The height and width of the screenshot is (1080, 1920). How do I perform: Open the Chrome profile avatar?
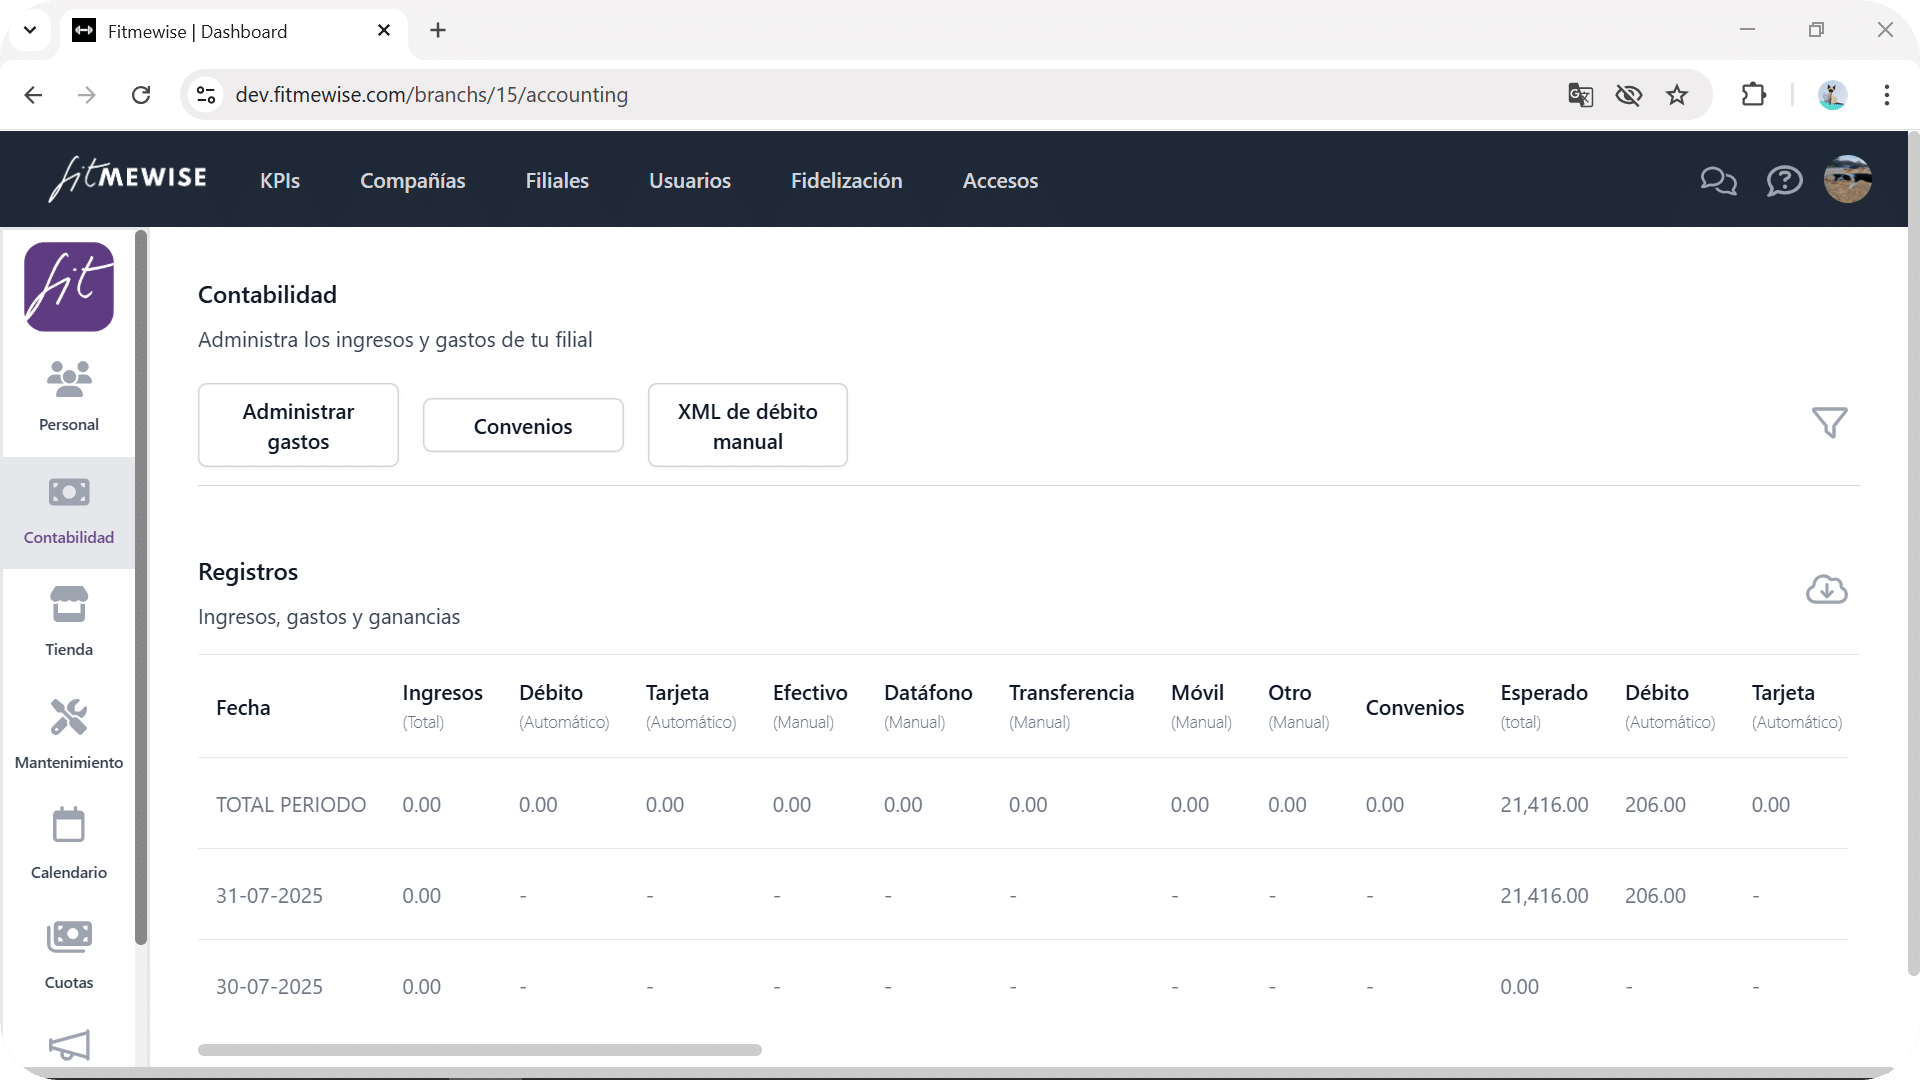[1832, 95]
